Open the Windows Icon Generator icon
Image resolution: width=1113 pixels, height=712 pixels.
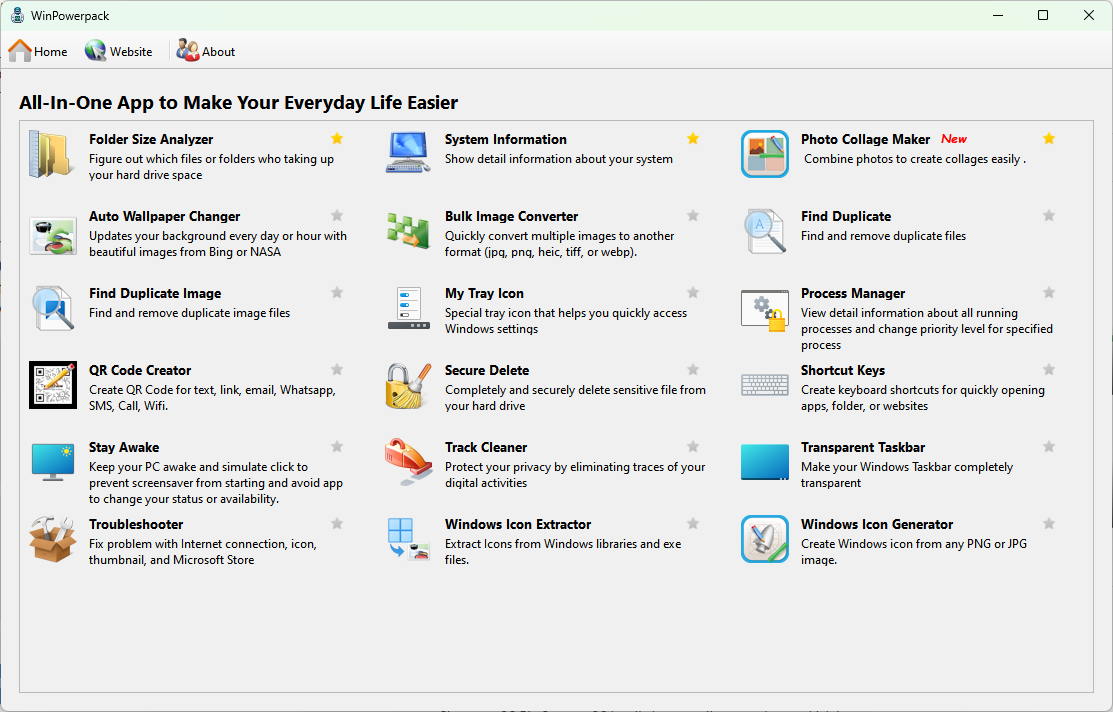[764, 540]
